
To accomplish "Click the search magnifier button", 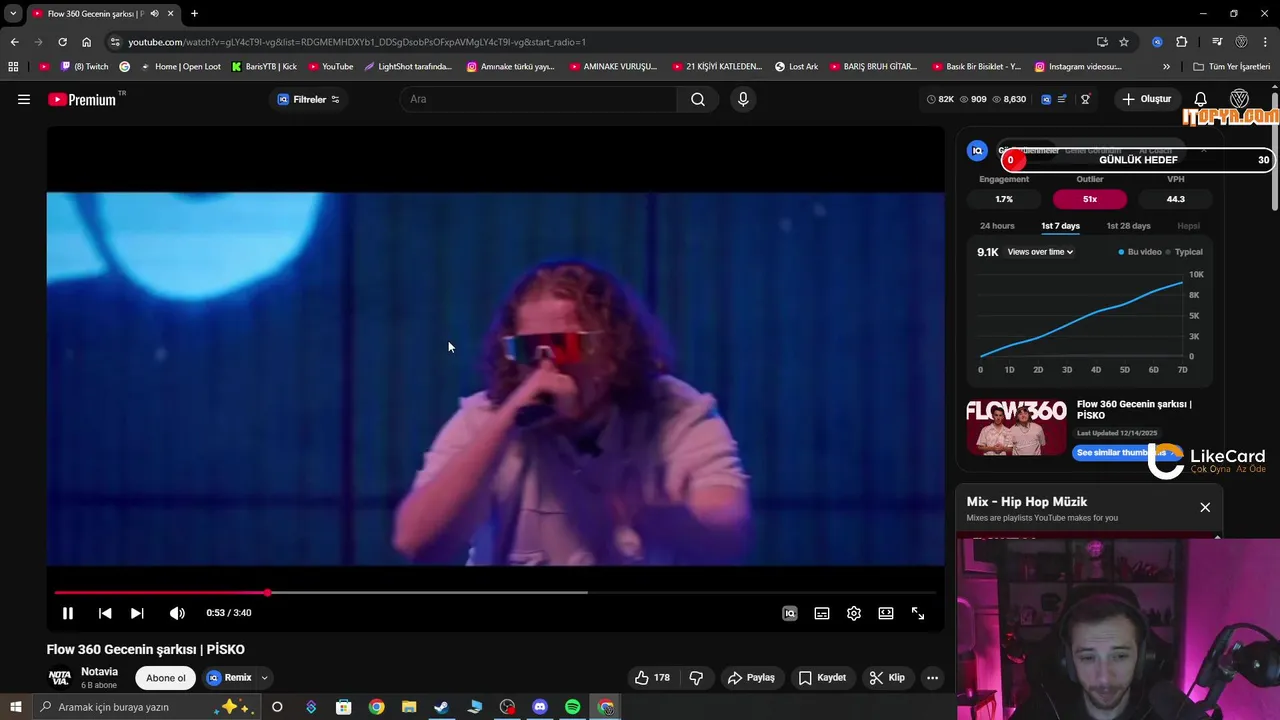I will pyautogui.click(x=698, y=99).
